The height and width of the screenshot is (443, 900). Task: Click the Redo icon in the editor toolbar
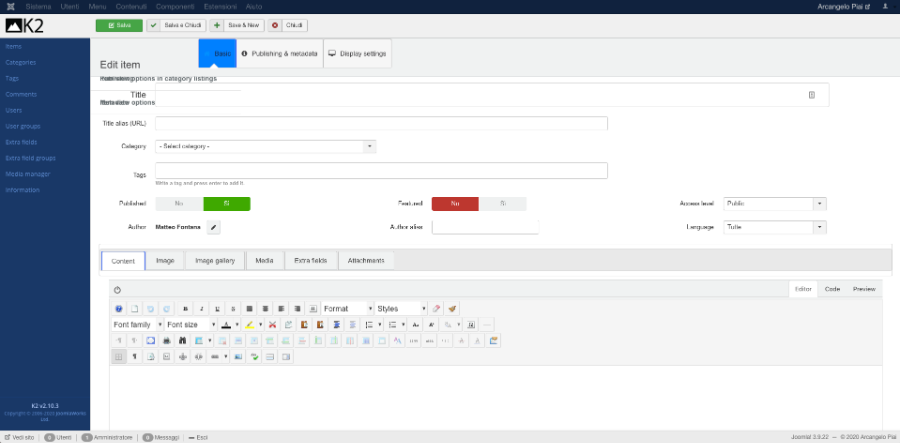(x=166, y=308)
